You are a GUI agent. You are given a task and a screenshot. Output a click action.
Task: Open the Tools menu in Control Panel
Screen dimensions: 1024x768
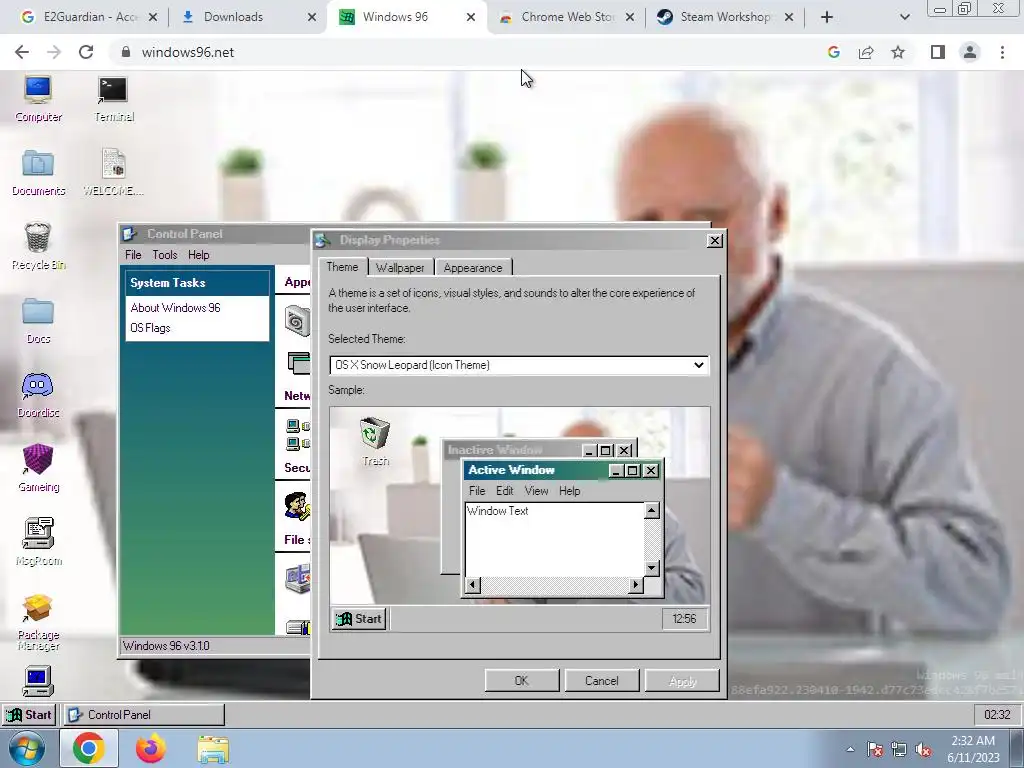coord(165,255)
